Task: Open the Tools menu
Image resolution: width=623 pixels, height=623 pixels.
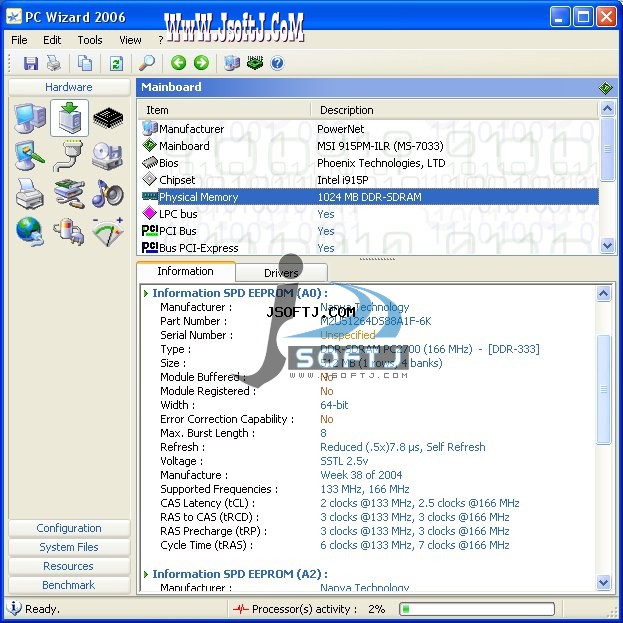Action: point(90,40)
